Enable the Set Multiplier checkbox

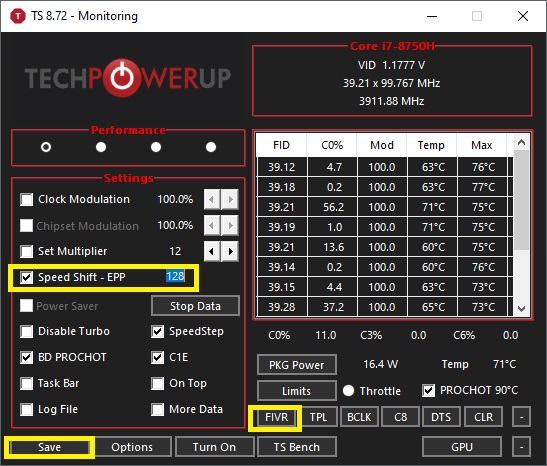[27, 251]
